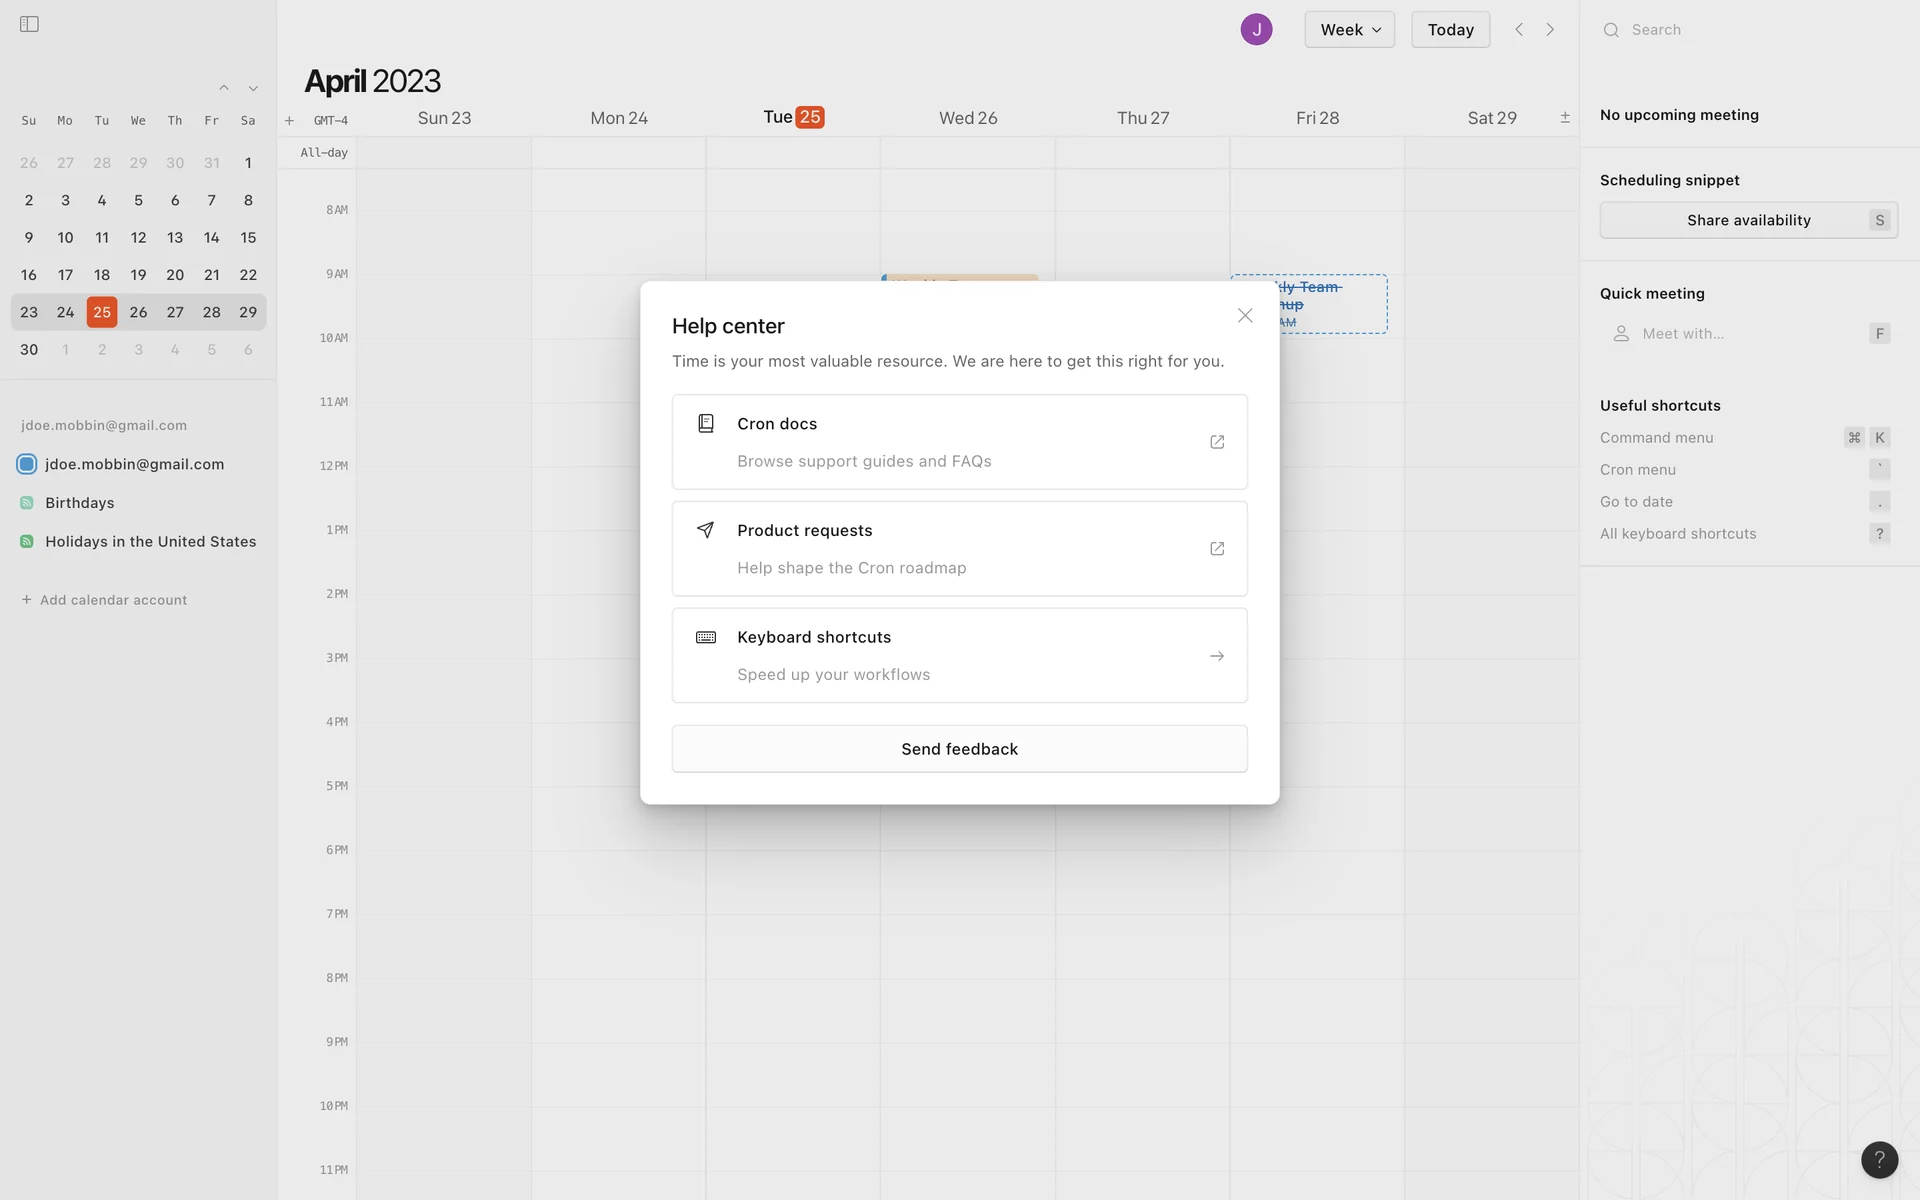This screenshot has width=1920, height=1200.
Task: Click the Send feedback button
Action: [959, 749]
